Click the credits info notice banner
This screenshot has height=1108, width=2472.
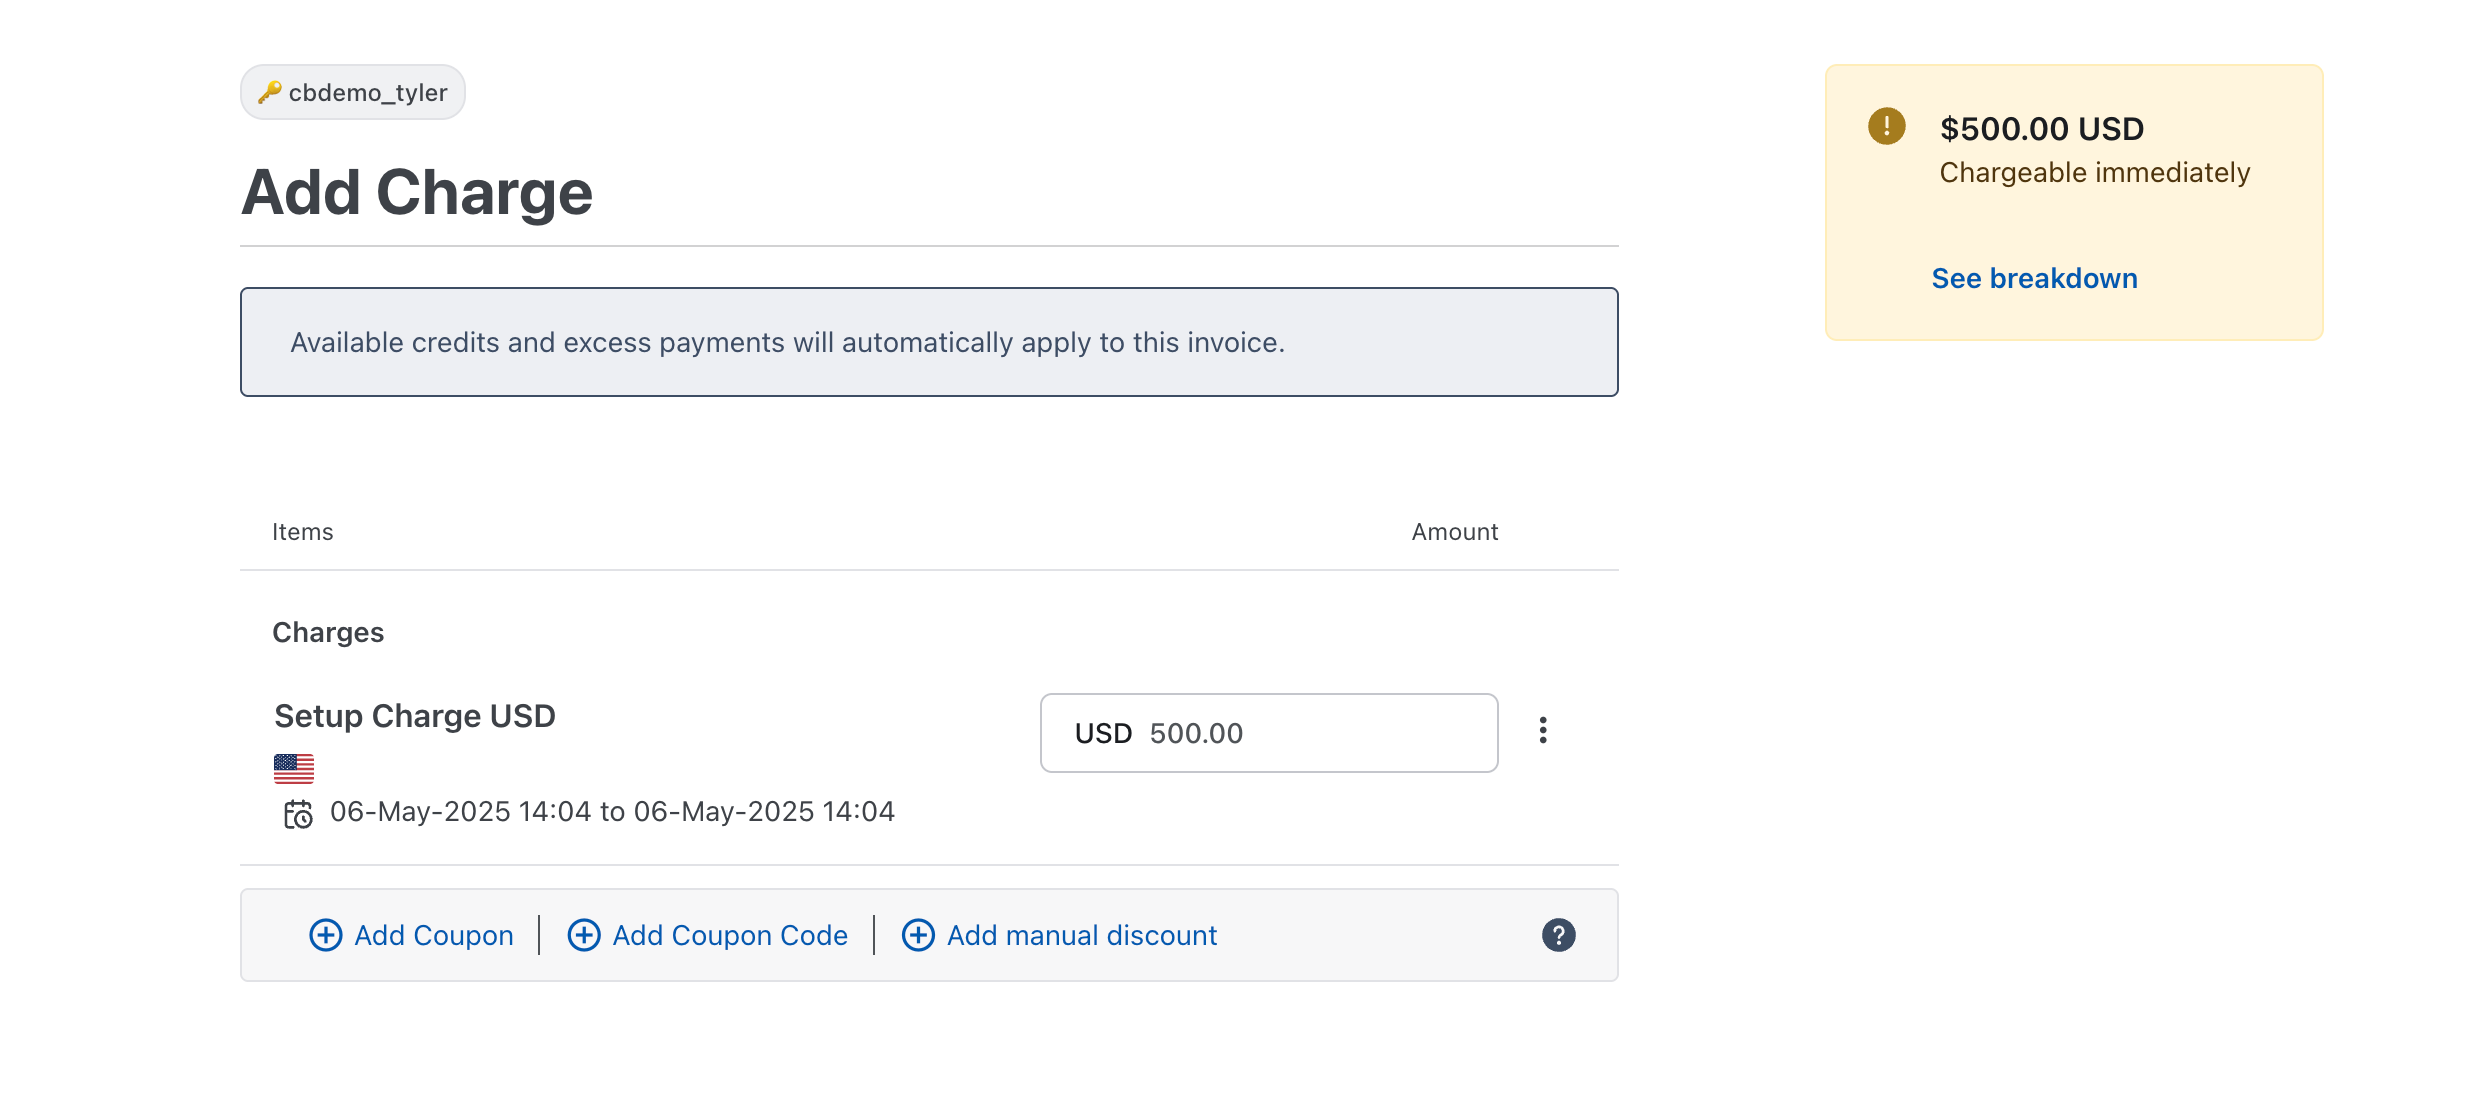[928, 342]
